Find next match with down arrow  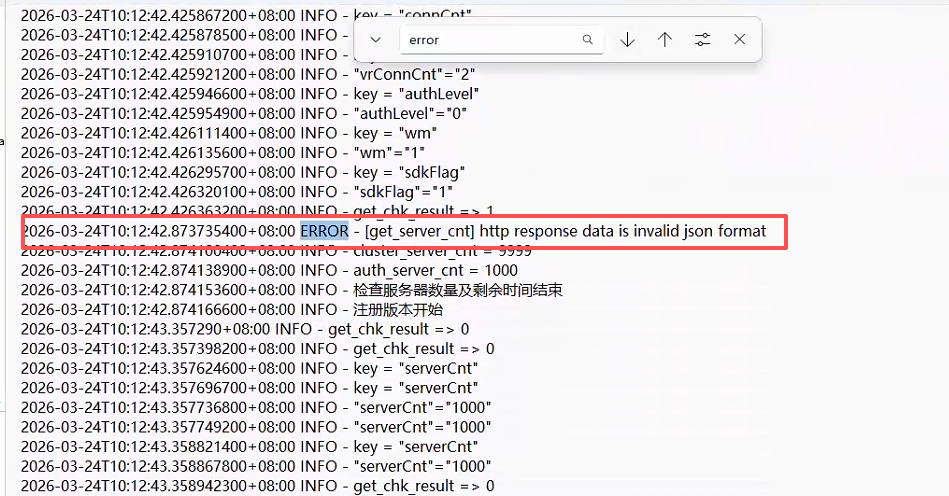(627, 40)
